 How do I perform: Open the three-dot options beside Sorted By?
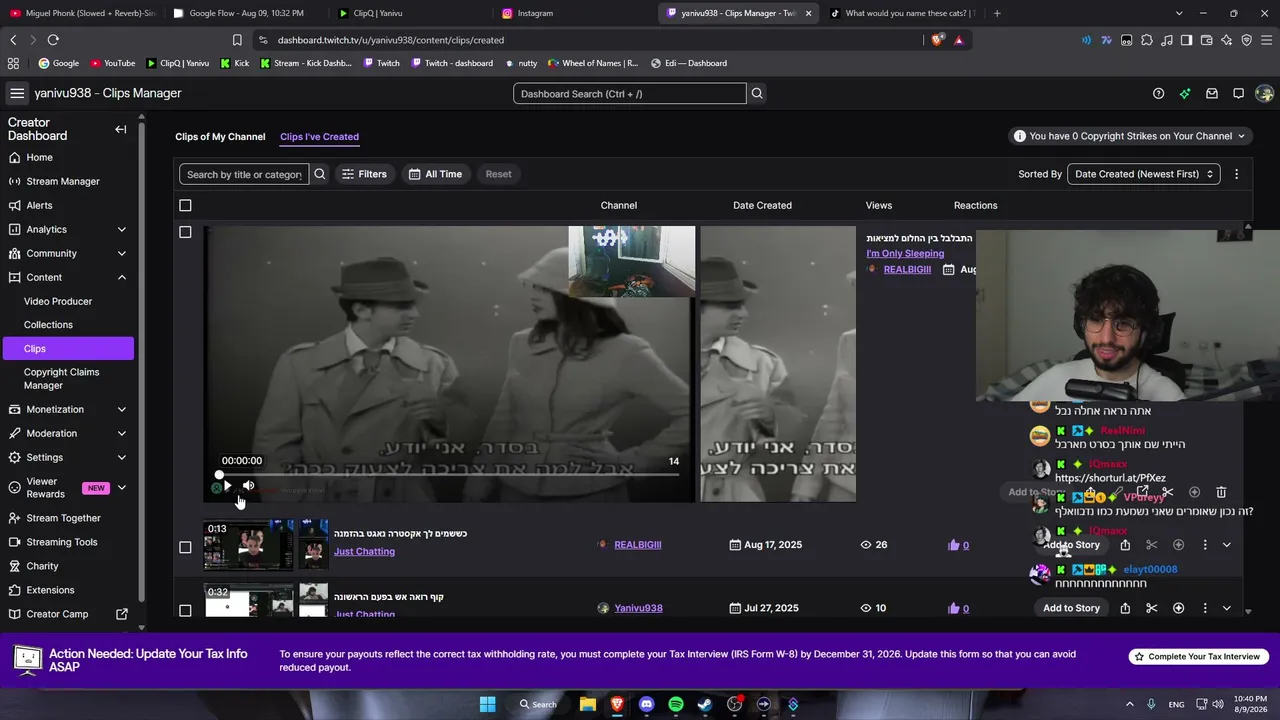pos(1236,174)
